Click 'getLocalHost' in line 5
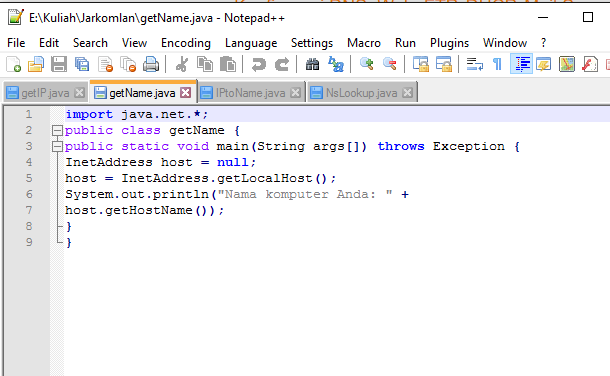 pos(265,178)
